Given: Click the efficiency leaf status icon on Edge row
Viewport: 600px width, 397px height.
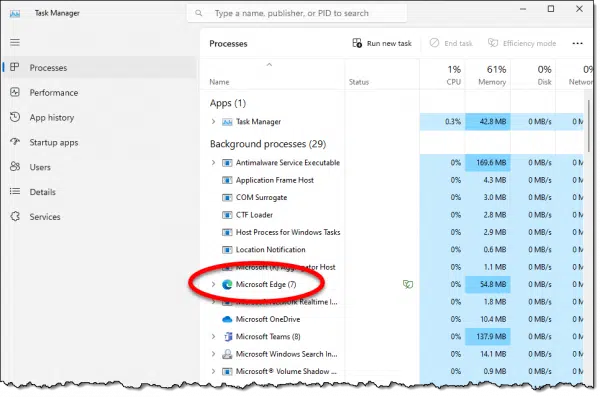Looking at the screenshot, I should click(x=408, y=284).
